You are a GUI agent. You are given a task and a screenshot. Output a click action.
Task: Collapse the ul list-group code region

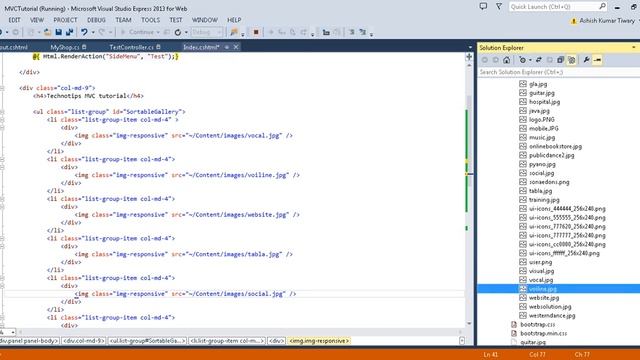(2, 112)
